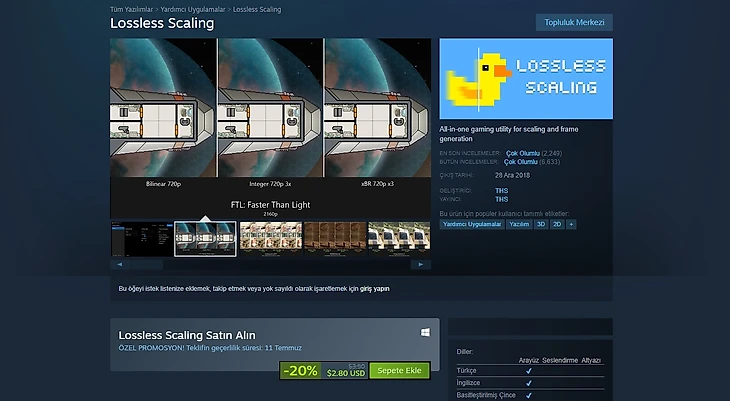The height and width of the screenshot is (401, 730).
Task: Open Topluluk Merkezi community hub
Action: [574, 22]
